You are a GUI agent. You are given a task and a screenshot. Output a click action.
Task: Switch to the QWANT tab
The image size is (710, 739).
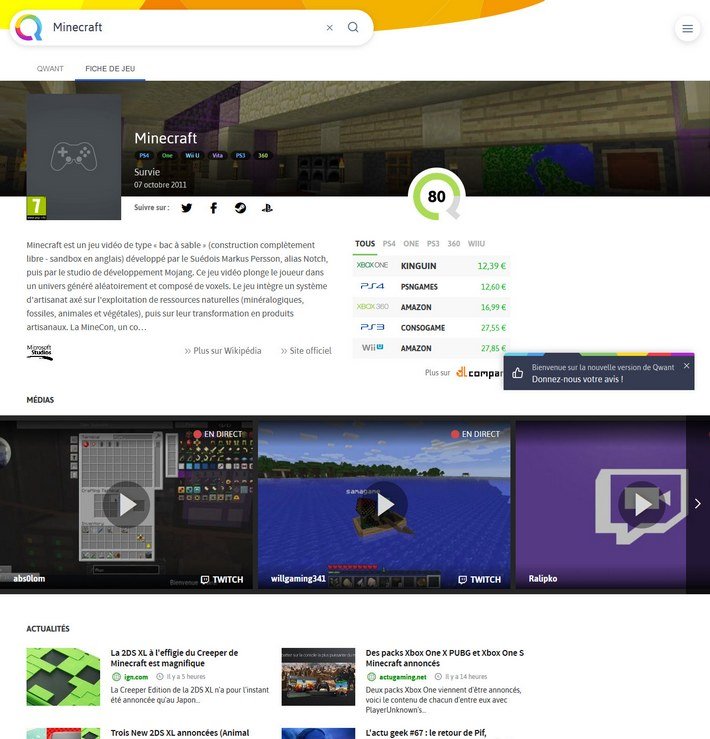[50, 69]
